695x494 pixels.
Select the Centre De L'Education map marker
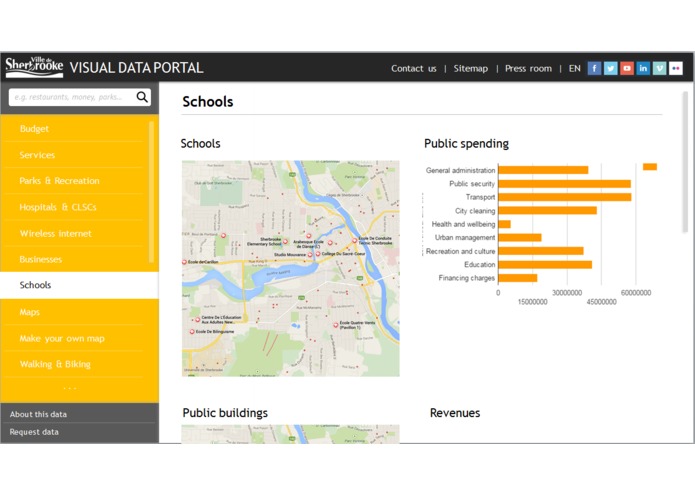pos(198,319)
